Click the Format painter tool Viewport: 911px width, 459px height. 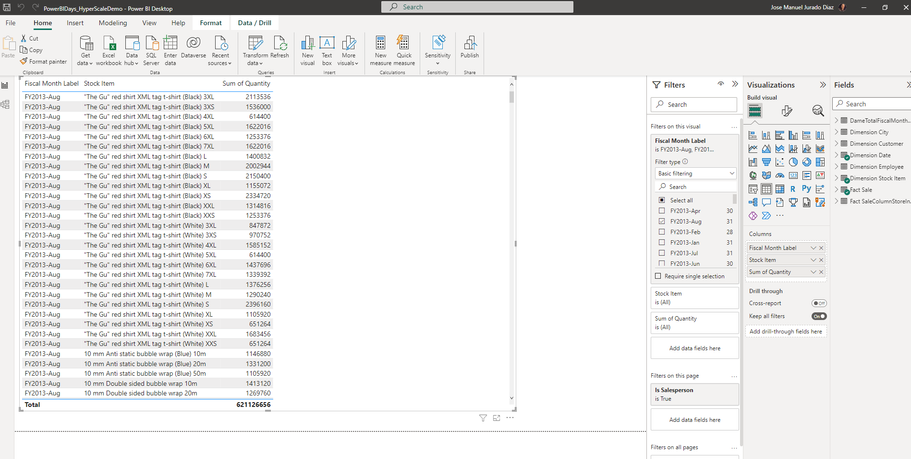(x=43, y=61)
